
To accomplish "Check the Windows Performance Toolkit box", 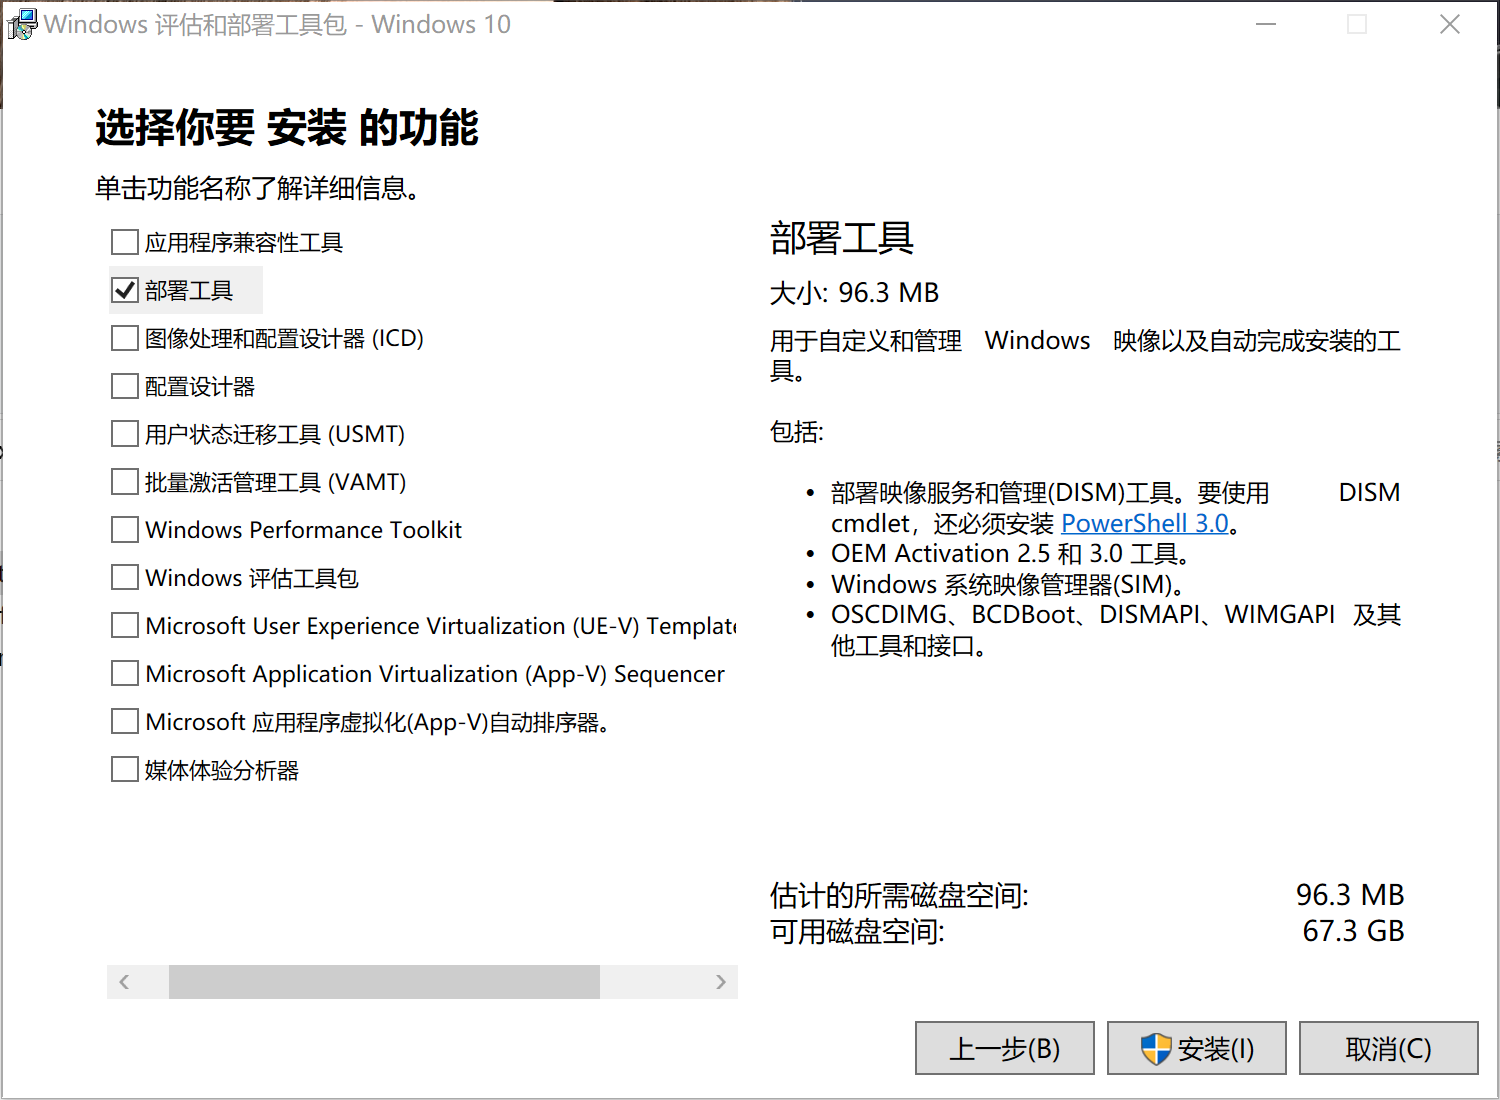I will 125,530.
